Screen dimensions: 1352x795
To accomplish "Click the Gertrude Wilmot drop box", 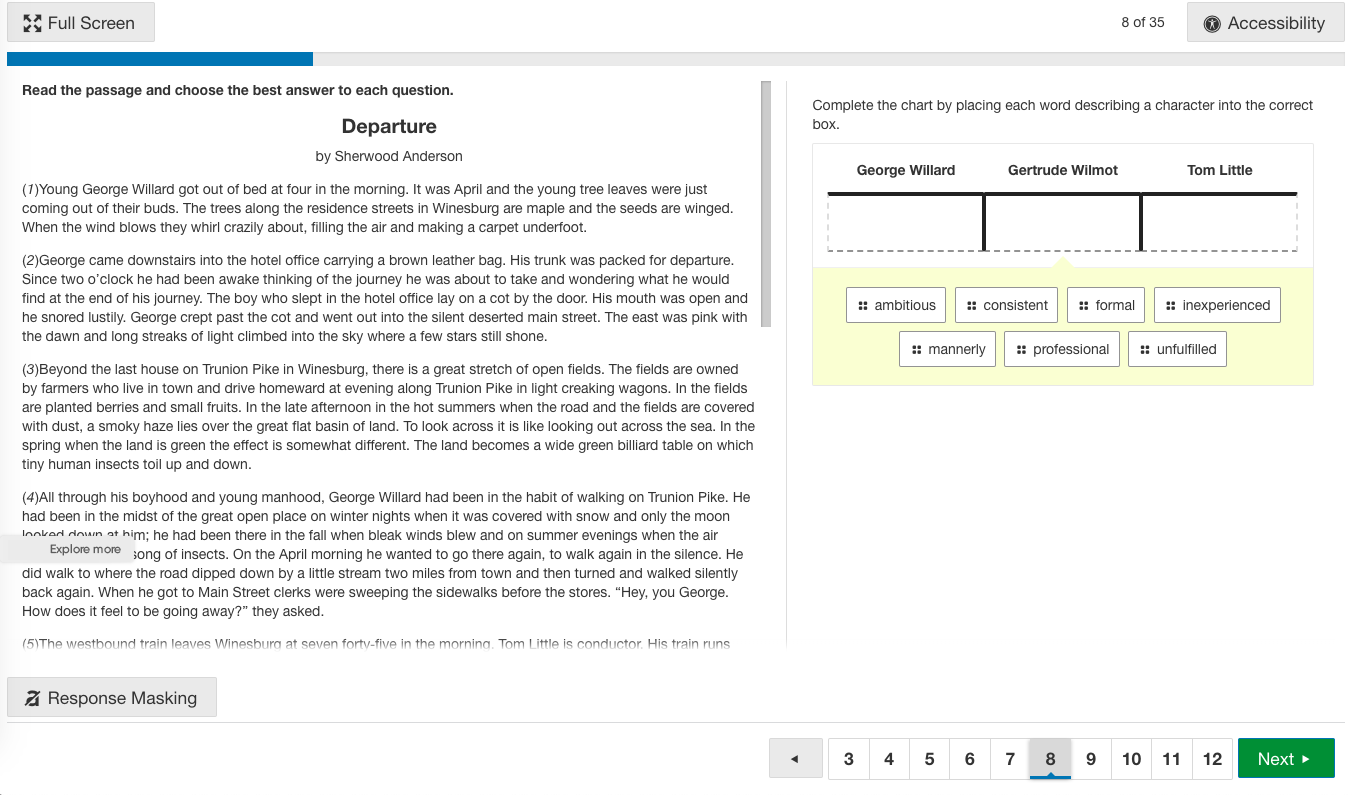I will [1063, 222].
